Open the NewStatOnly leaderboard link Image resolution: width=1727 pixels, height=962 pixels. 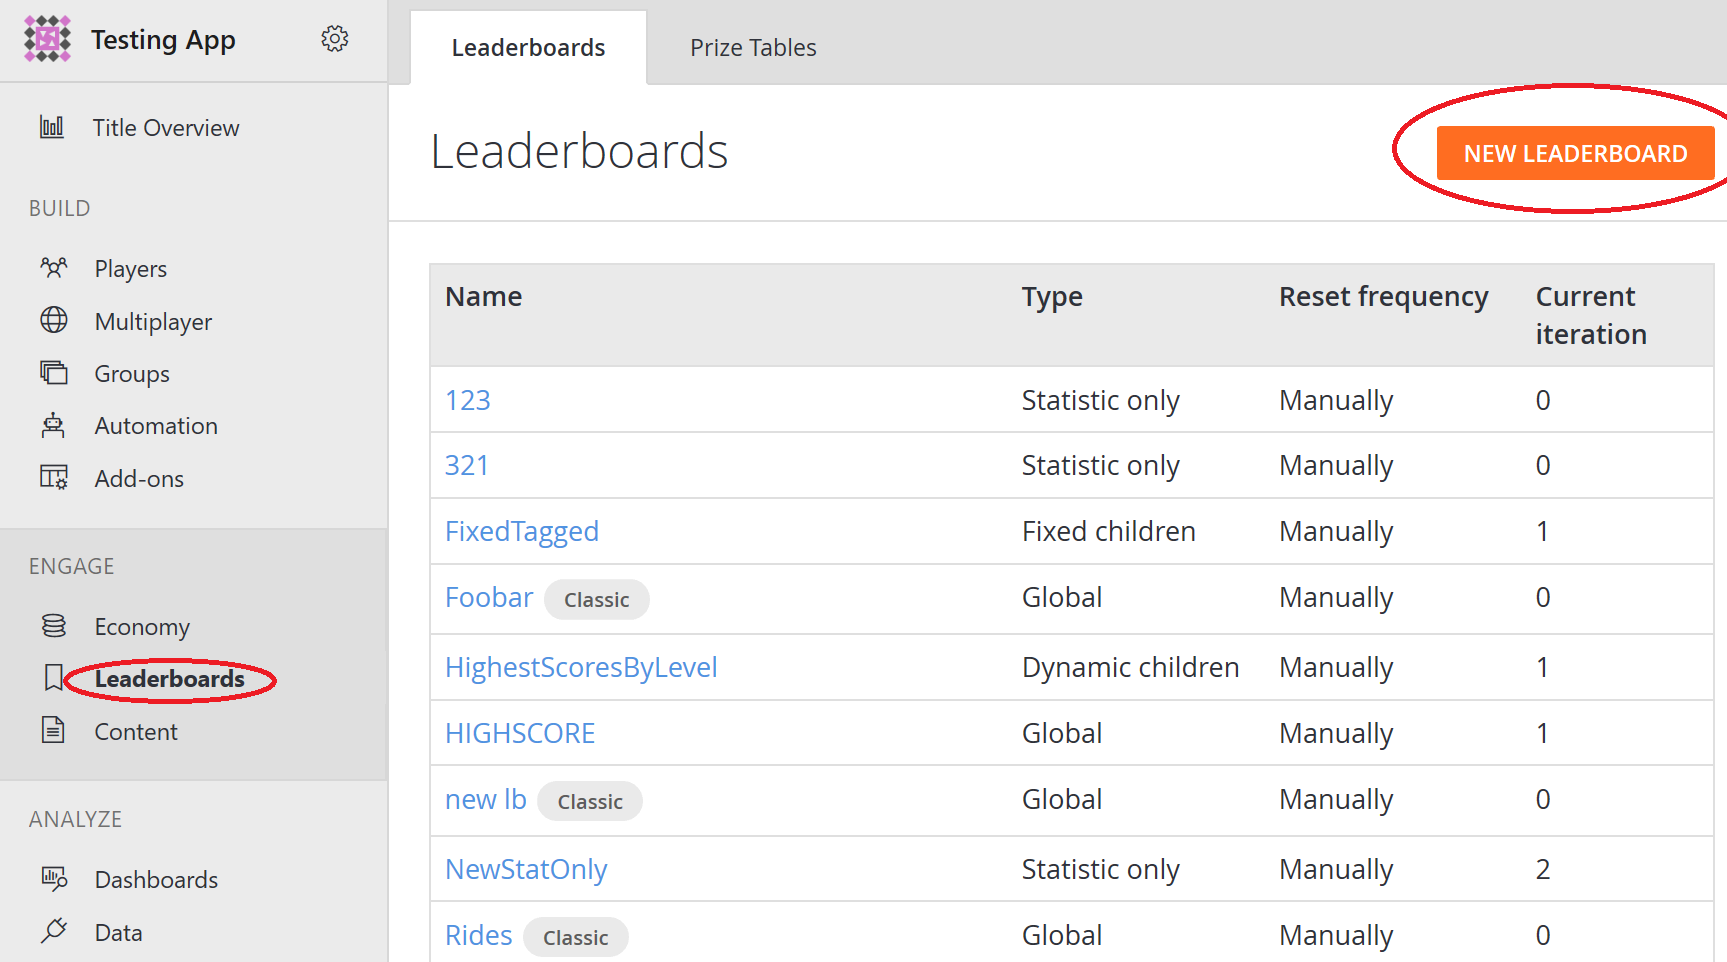tap(526, 869)
